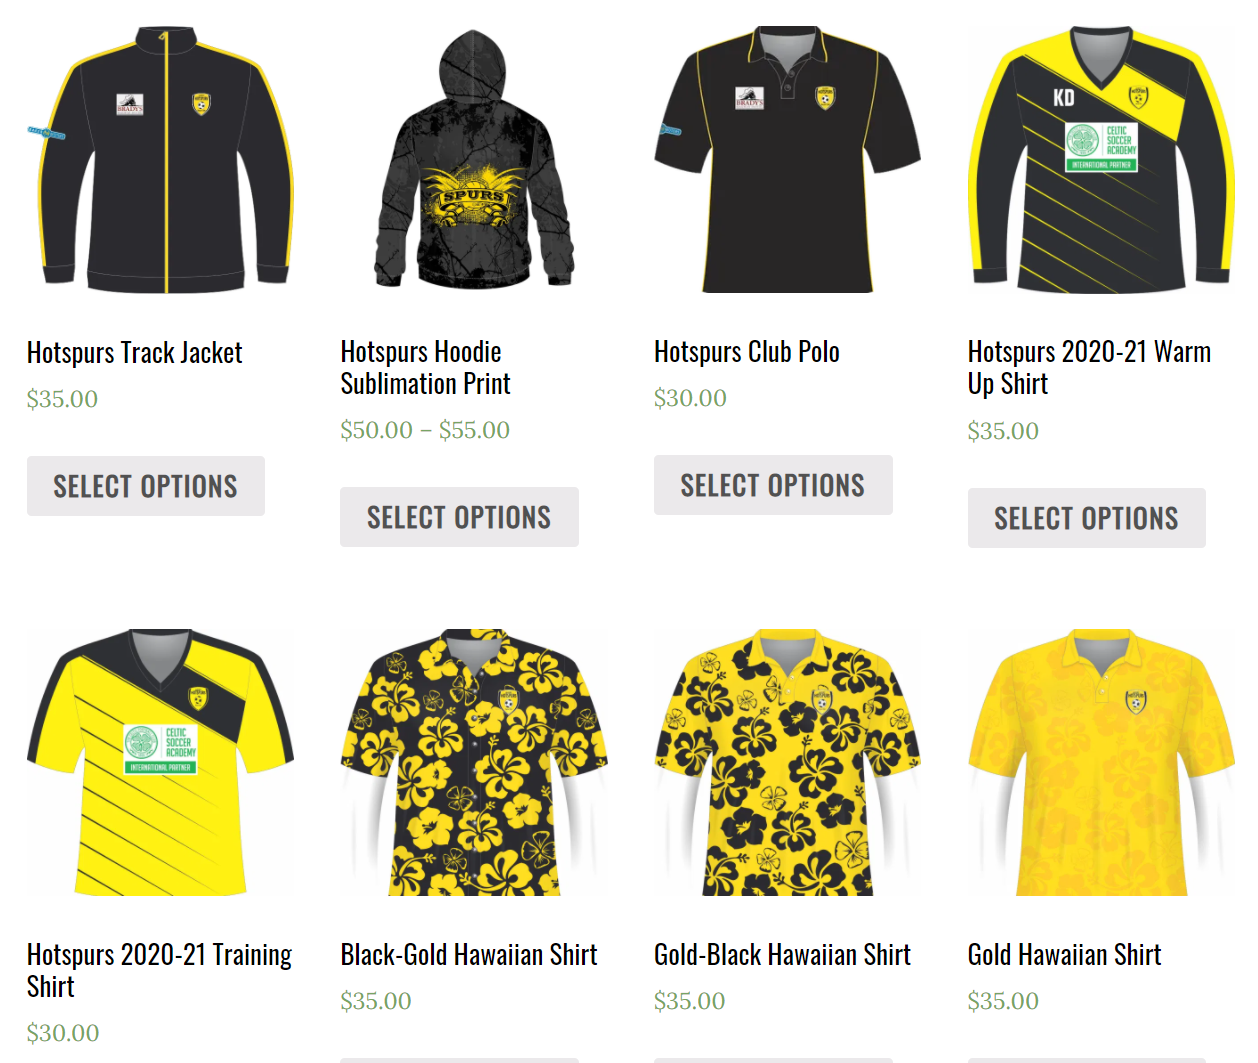Viewport: 1258px width, 1063px height.
Task: Open the Hotspurs 2020-21 Training Shirt image
Action: (x=160, y=762)
